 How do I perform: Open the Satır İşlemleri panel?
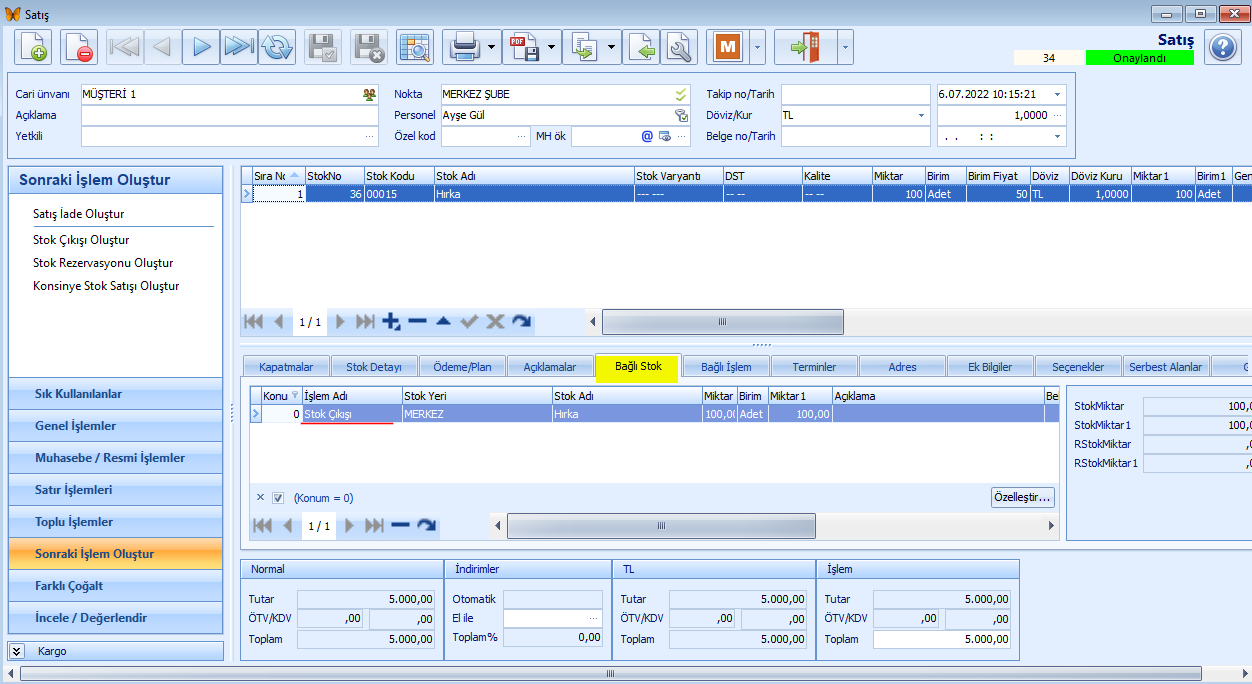tap(116, 490)
